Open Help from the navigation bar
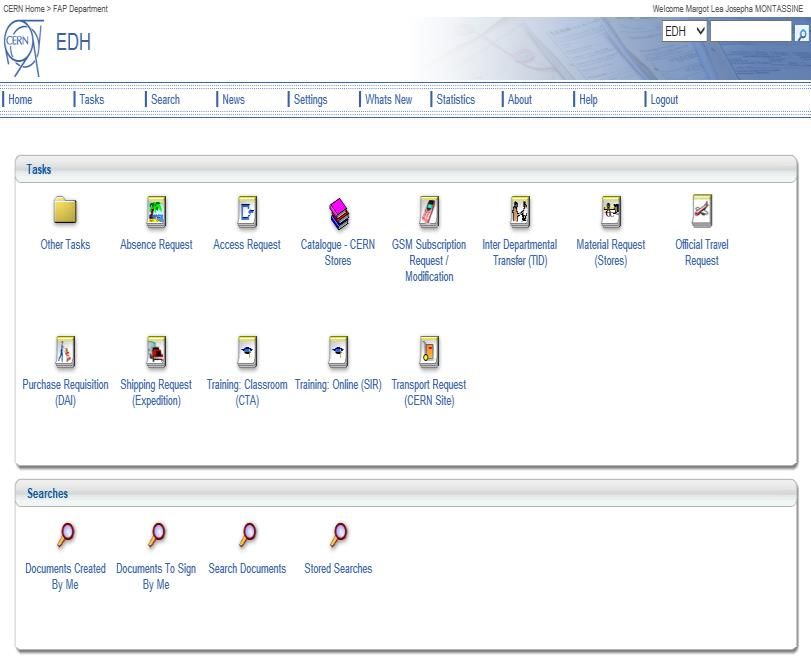Screen dimensions: 811x668 588,99
